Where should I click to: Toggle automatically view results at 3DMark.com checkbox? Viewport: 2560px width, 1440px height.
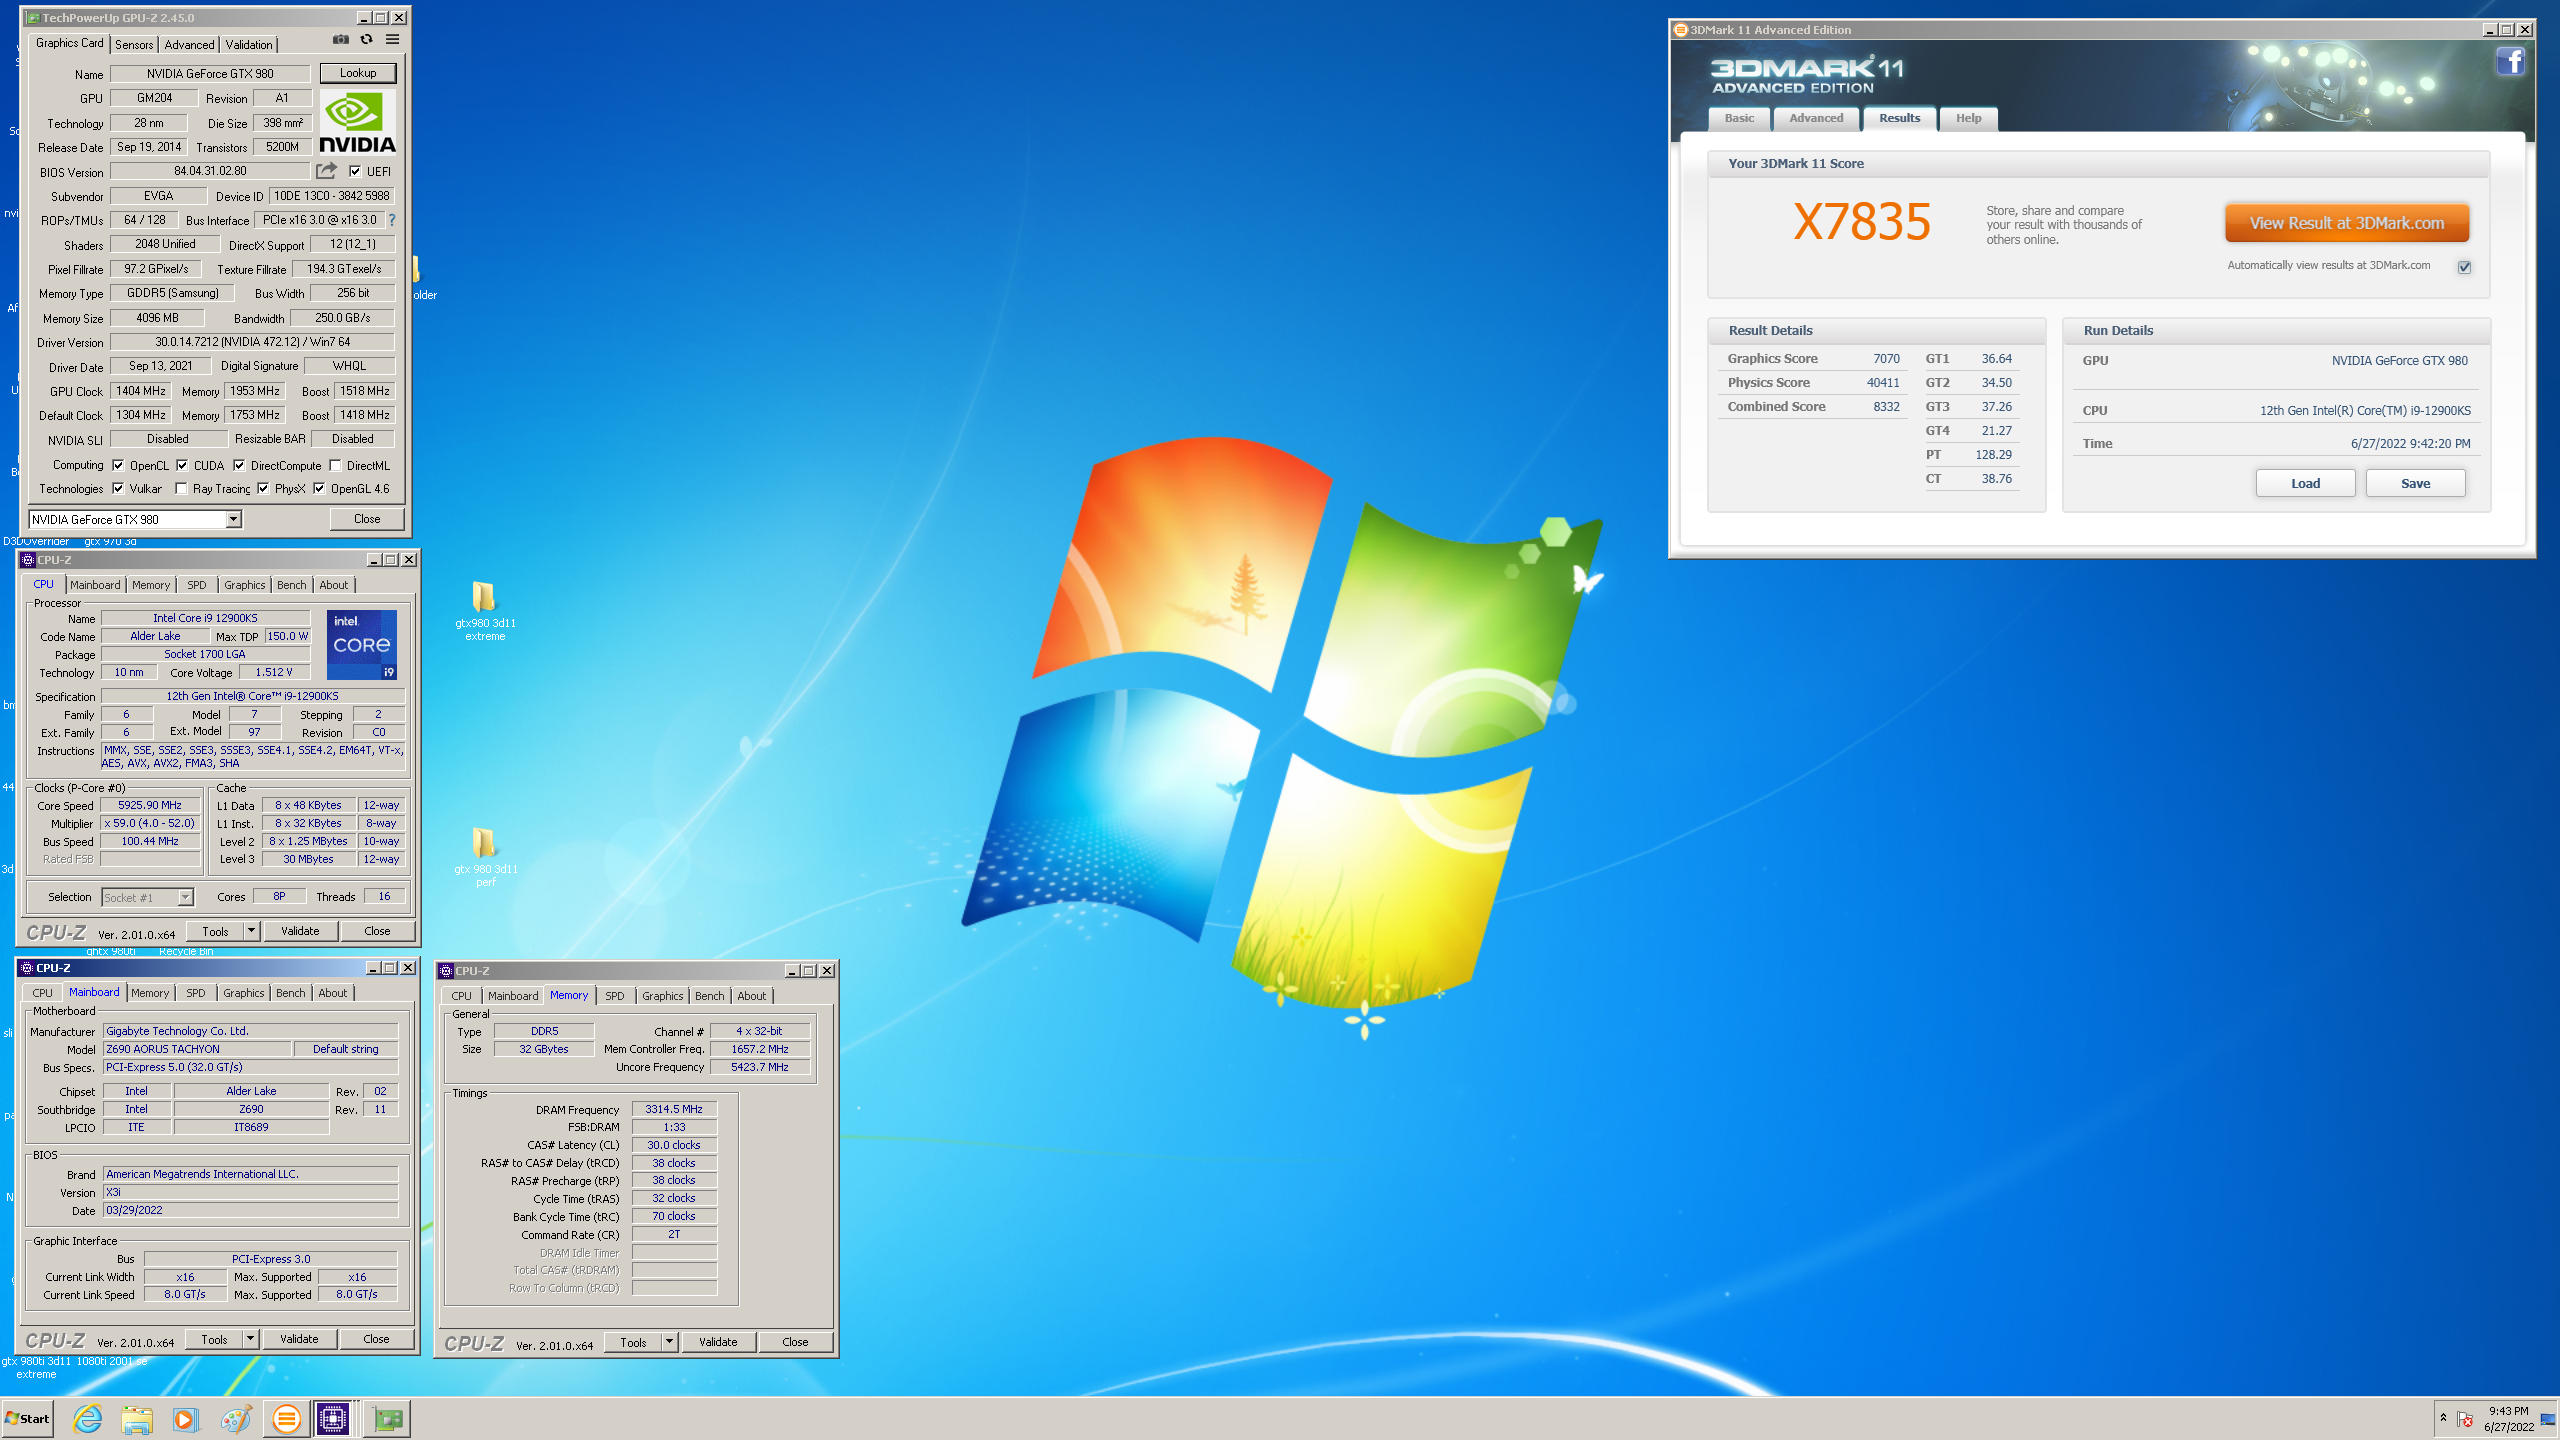(2464, 267)
